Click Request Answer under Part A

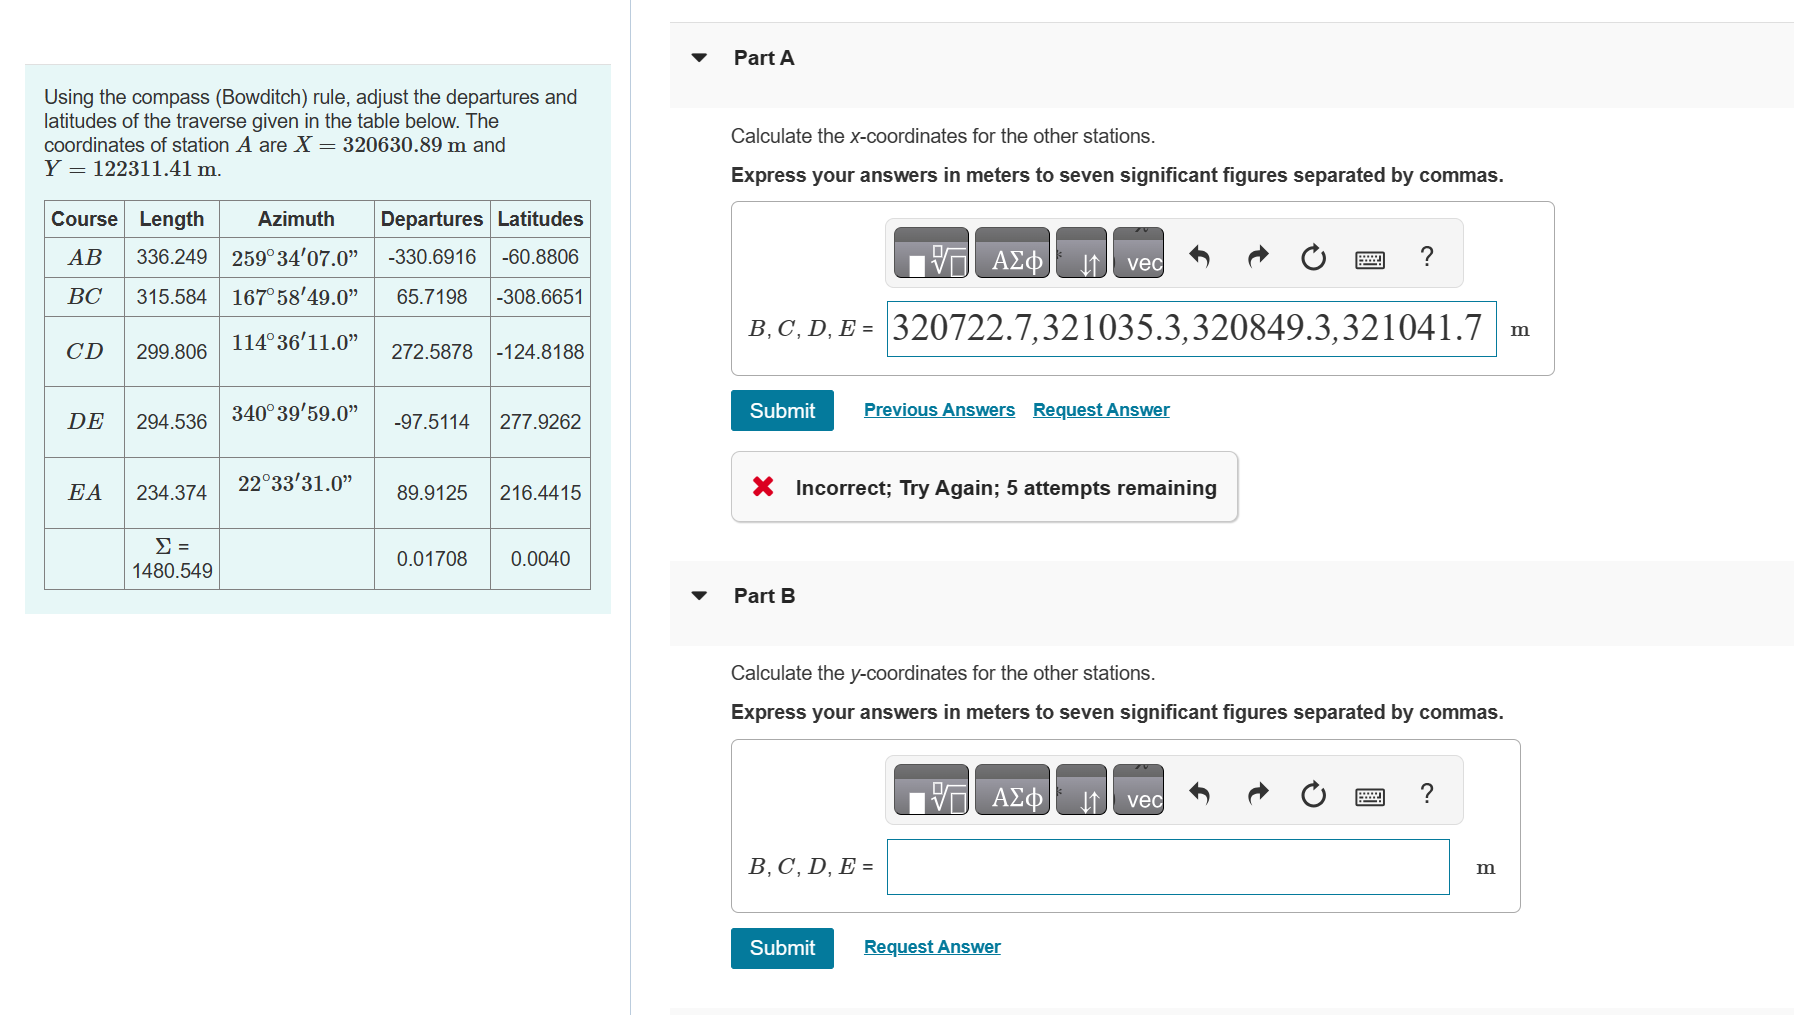[x=1100, y=409]
